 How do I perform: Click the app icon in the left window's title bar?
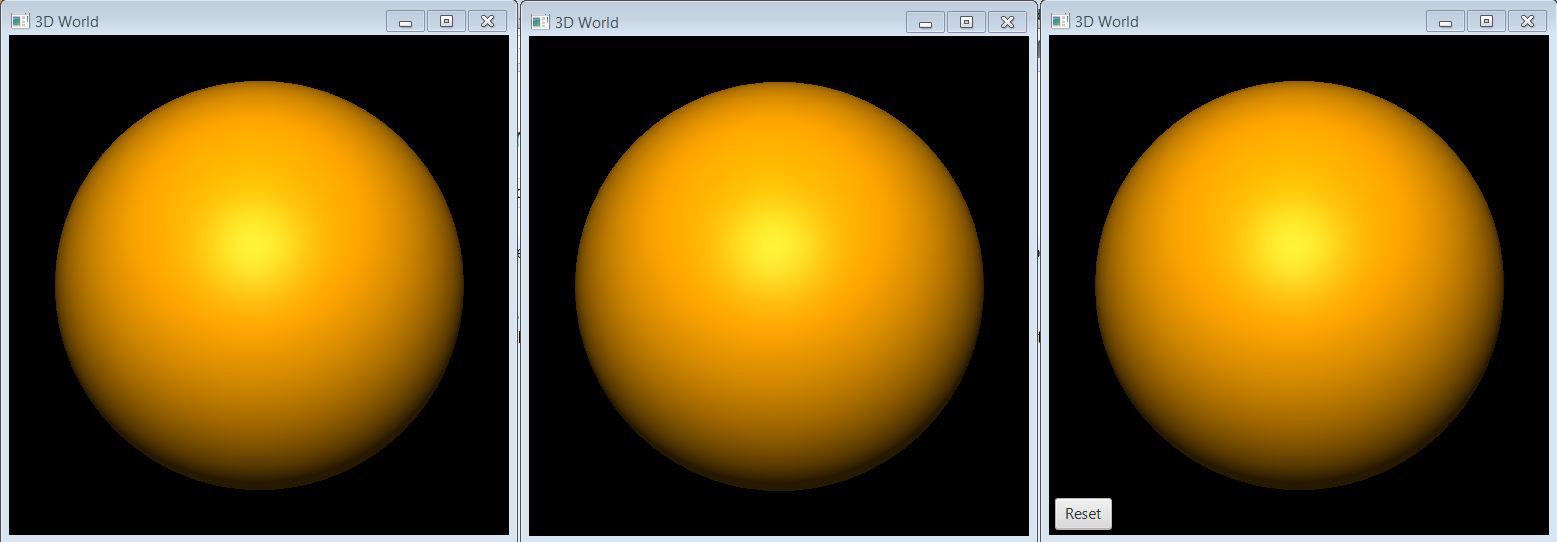(20, 21)
